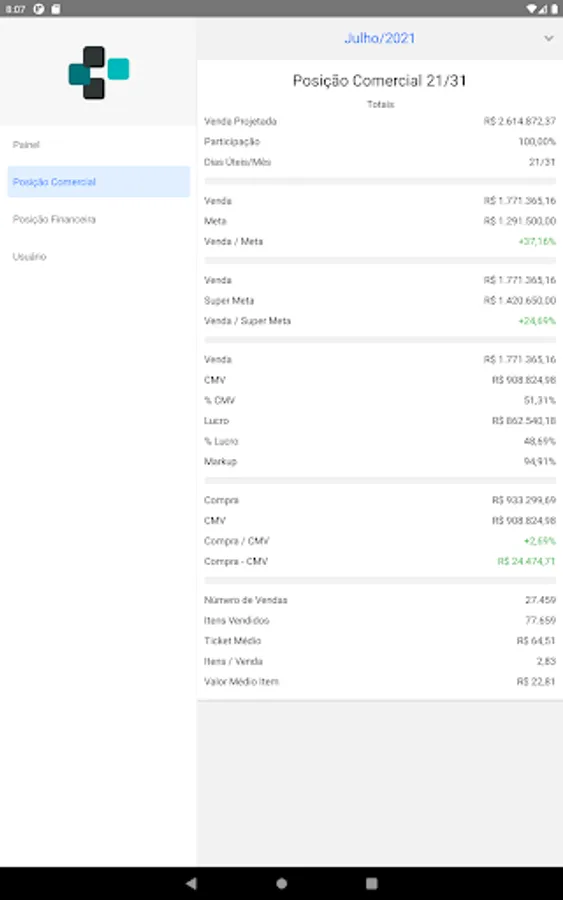Click the 94,91% Markup value
The width and height of the screenshot is (563, 900).
[539, 461]
